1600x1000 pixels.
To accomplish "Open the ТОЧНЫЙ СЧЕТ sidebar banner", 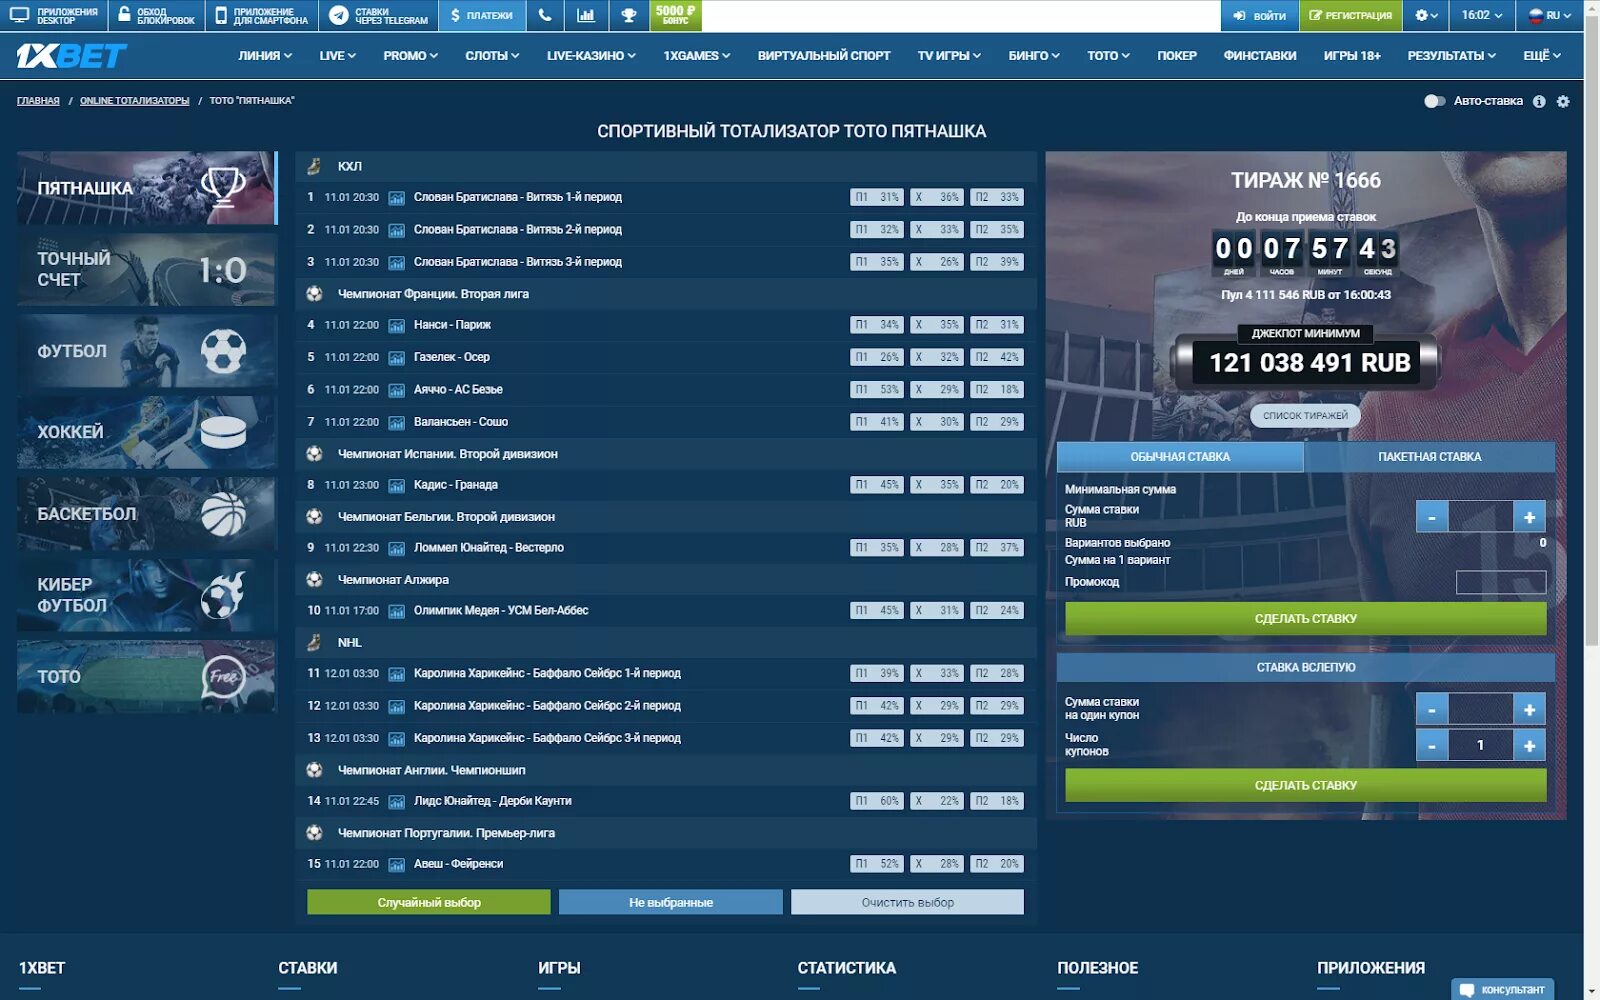I will [146, 270].
